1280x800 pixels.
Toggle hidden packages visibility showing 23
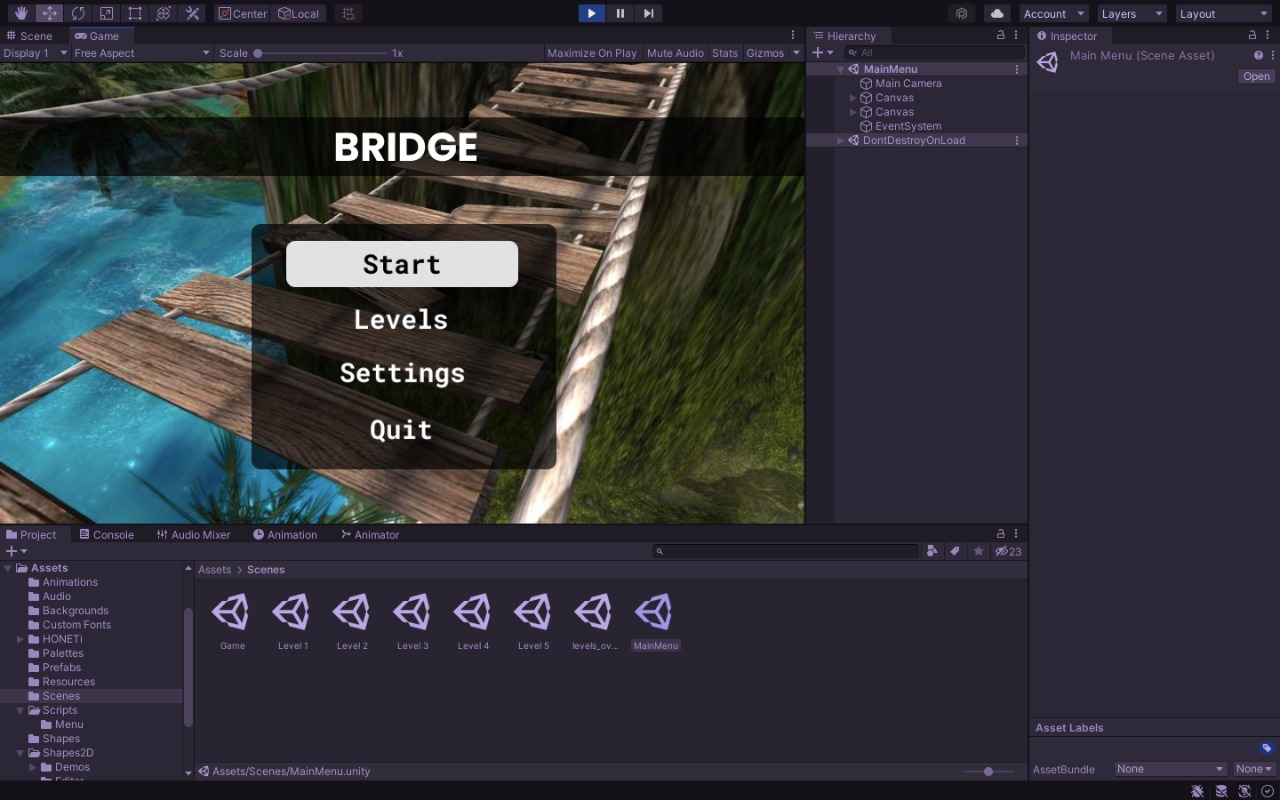point(1008,551)
